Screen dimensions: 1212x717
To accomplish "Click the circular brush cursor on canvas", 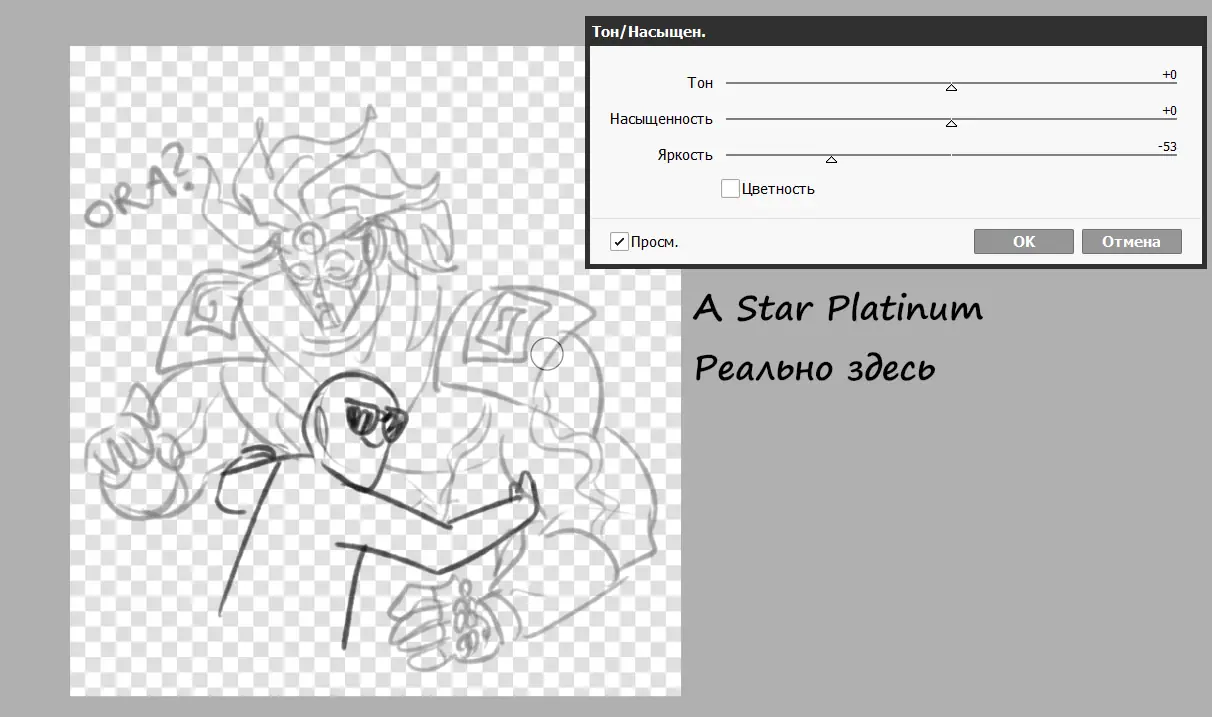I will pyautogui.click(x=547, y=353).
